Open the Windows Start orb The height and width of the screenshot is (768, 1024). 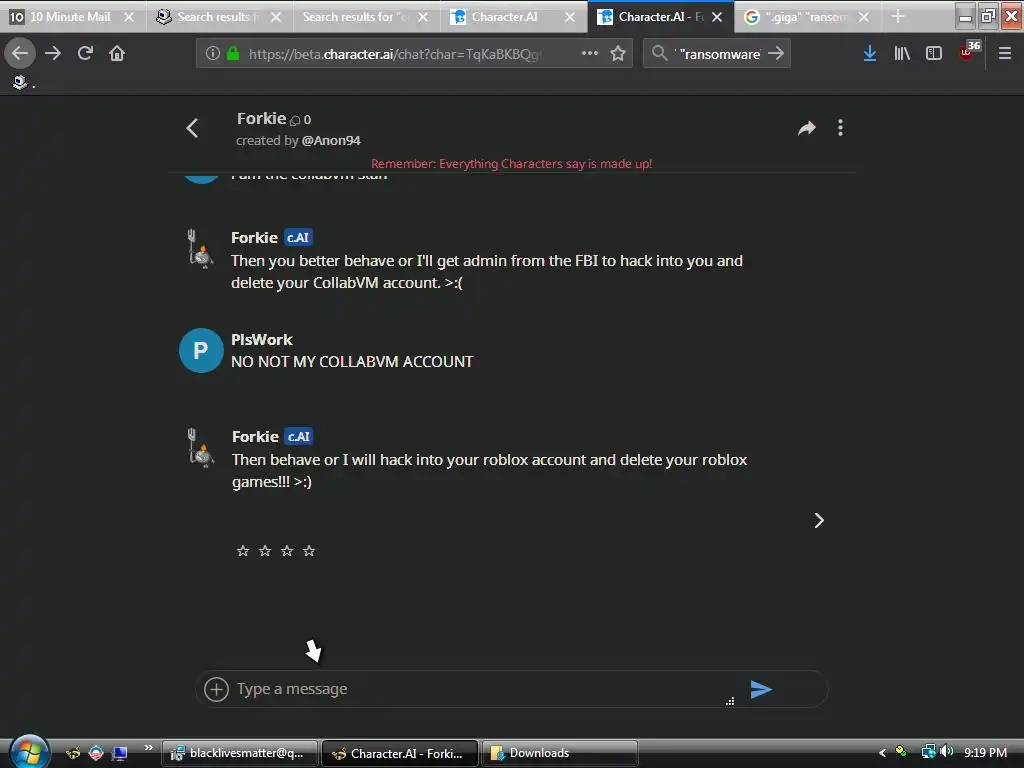click(x=29, y=752)
